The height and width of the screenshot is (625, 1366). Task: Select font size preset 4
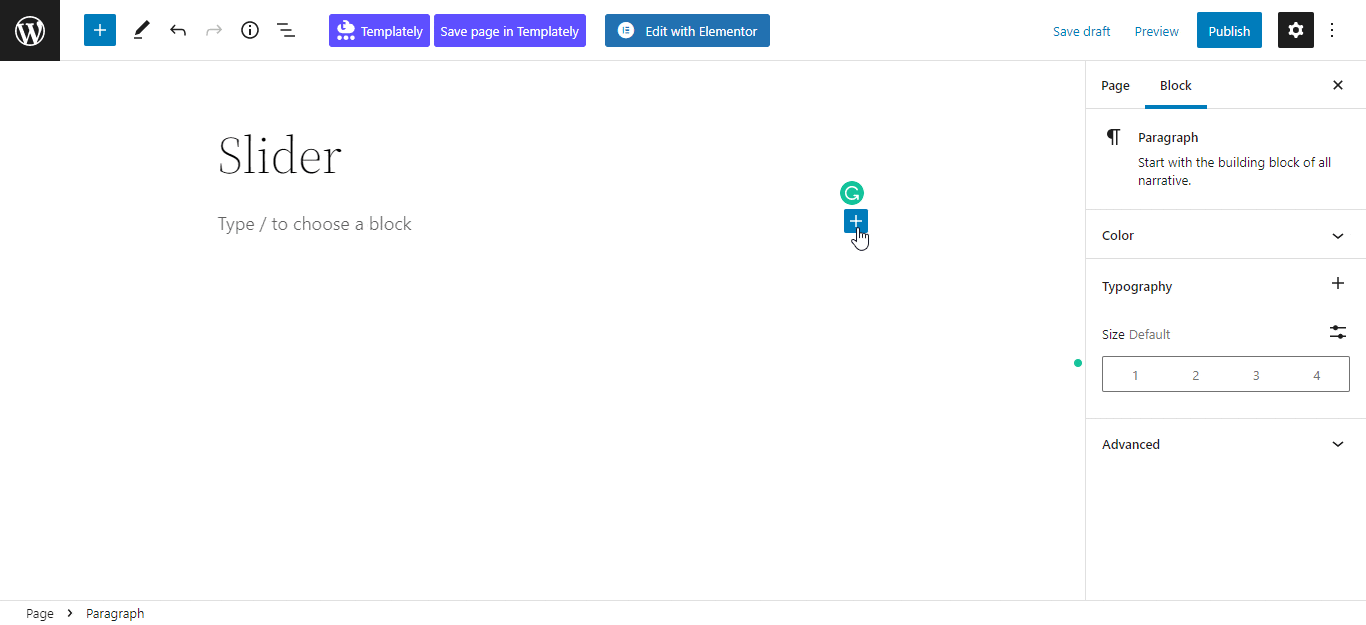1316,374
